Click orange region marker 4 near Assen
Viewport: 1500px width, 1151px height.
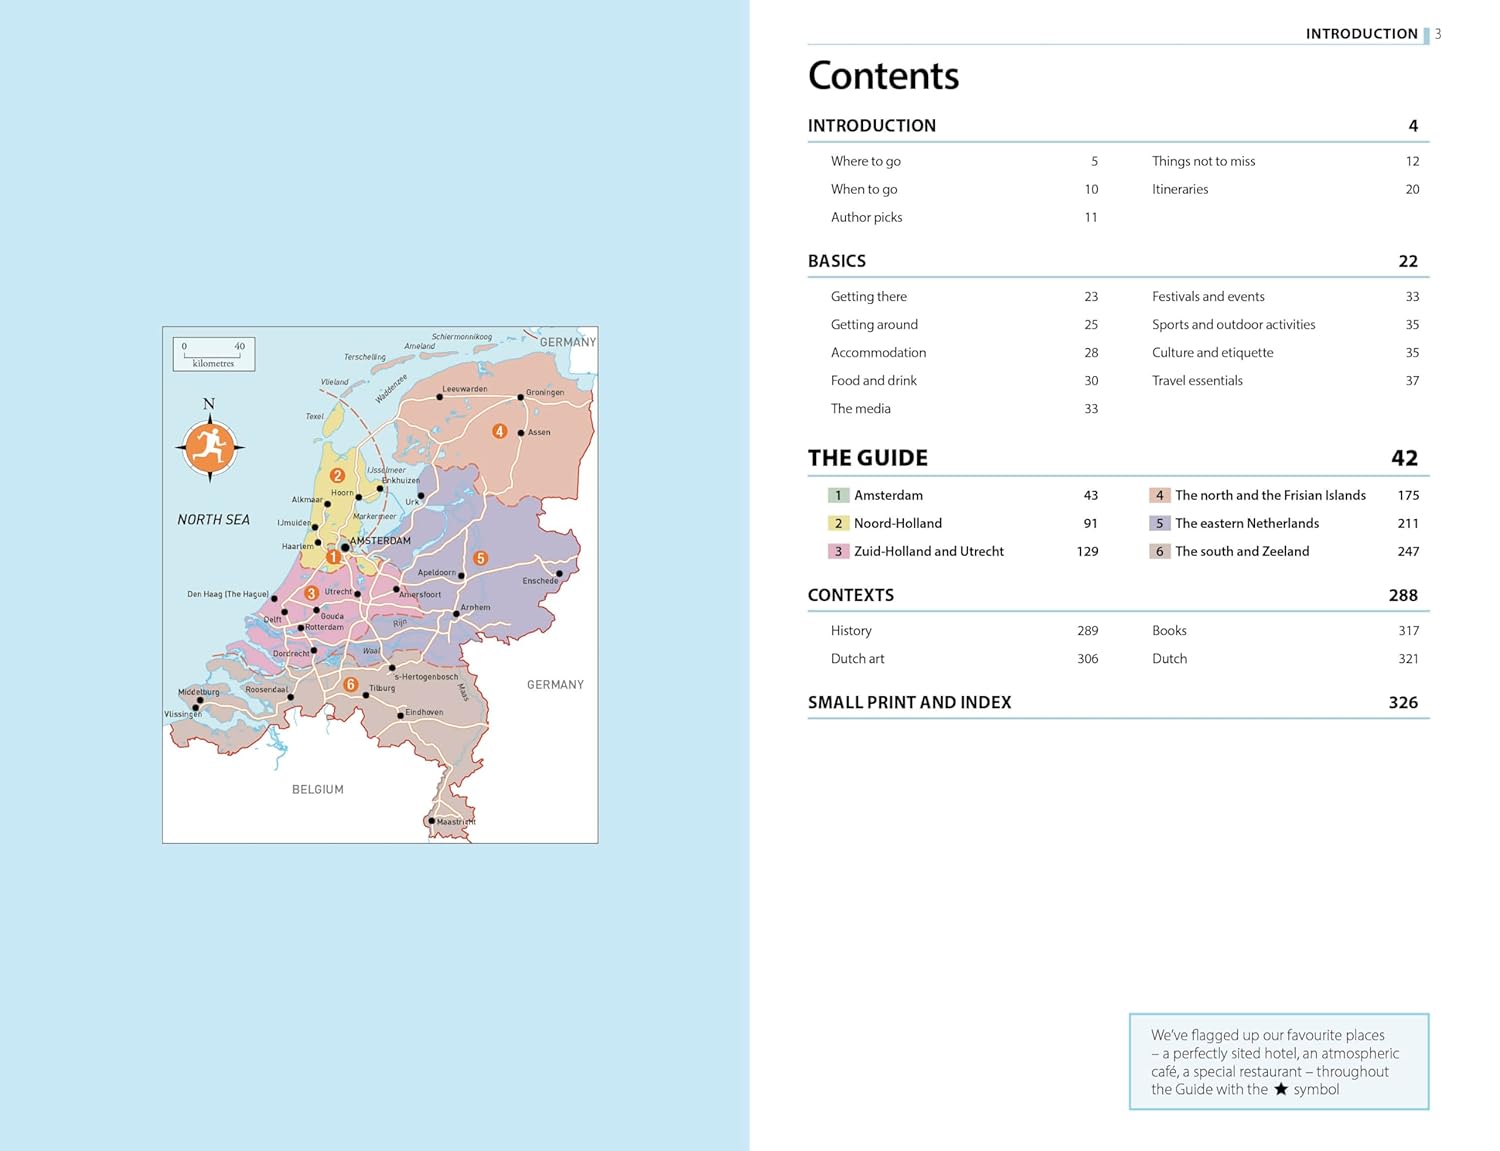499,431
